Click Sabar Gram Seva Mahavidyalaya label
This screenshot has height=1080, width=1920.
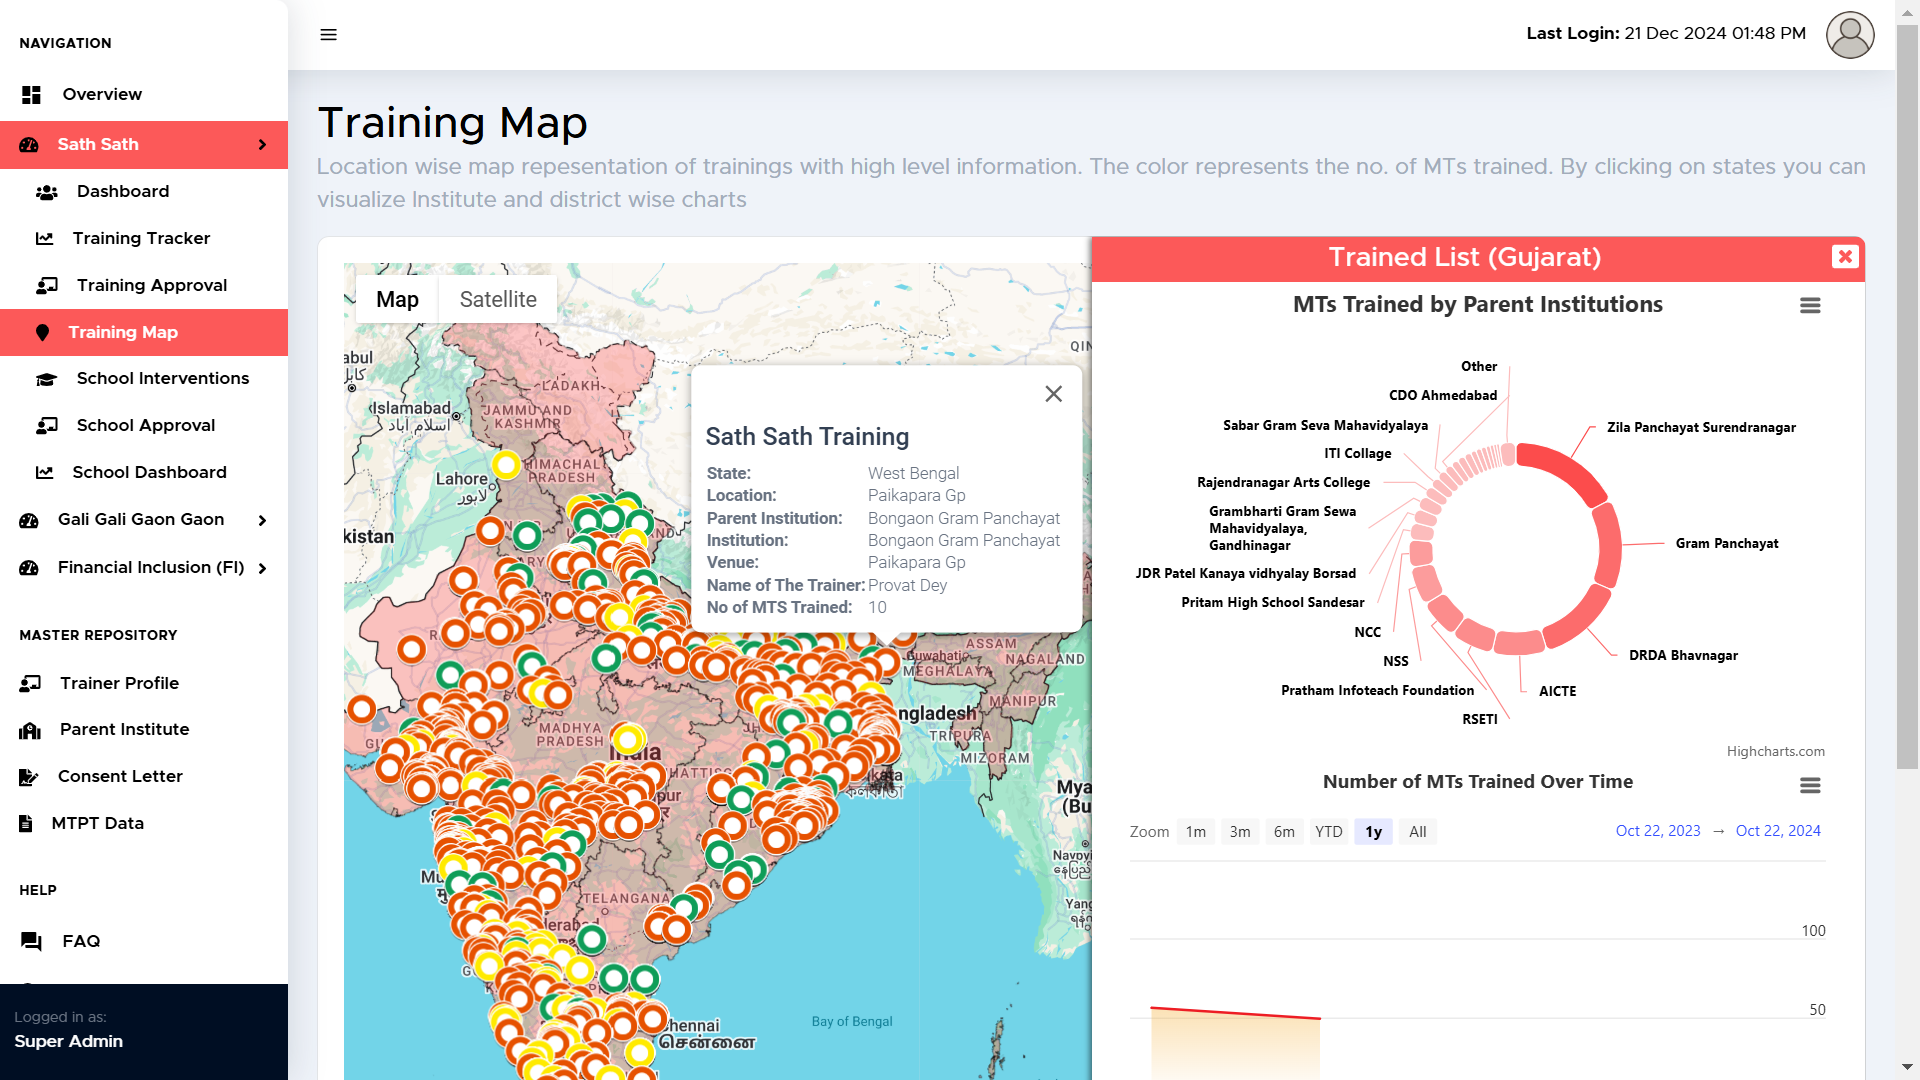1325,425
